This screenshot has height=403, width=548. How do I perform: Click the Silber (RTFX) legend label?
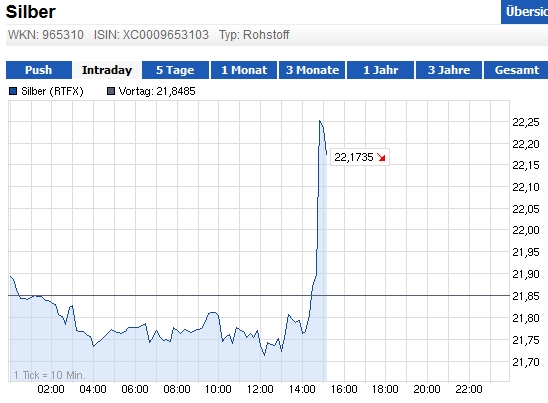(52, 91)
